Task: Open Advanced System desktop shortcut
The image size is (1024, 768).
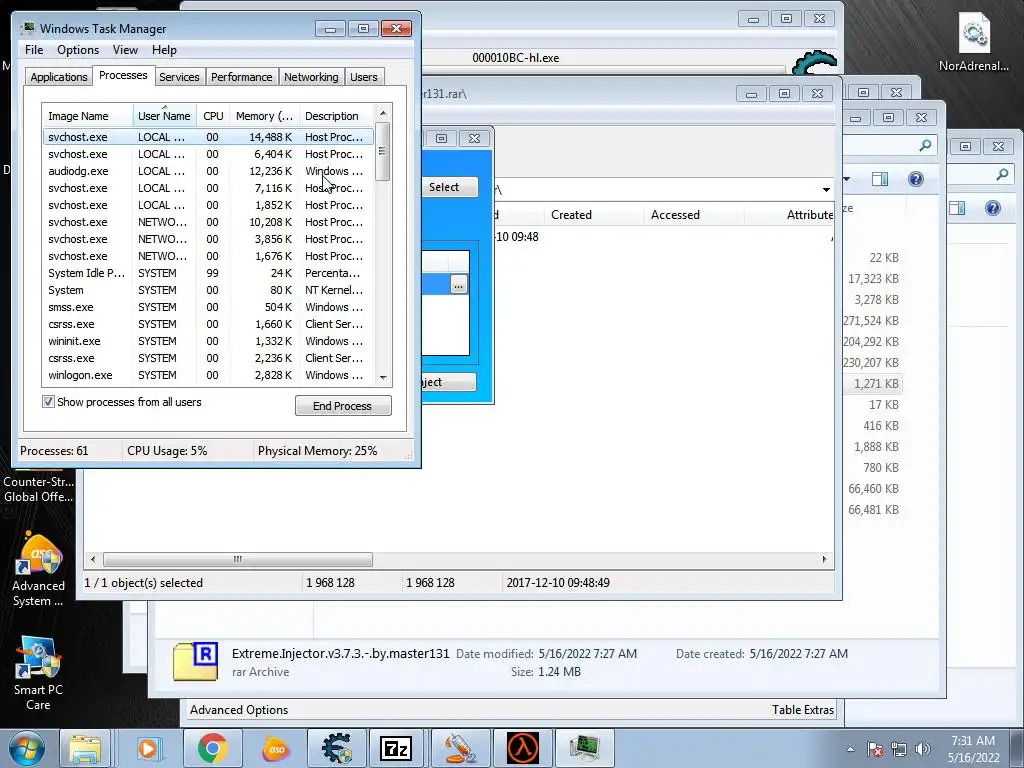Action: tap(38, 569)
